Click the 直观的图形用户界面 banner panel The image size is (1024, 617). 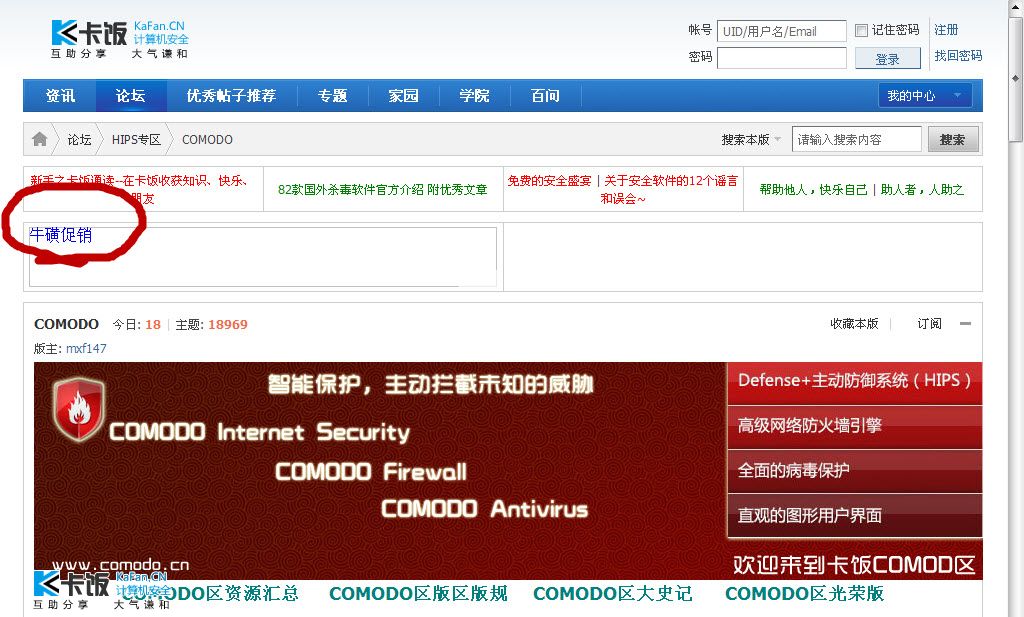tap(854, 516)
